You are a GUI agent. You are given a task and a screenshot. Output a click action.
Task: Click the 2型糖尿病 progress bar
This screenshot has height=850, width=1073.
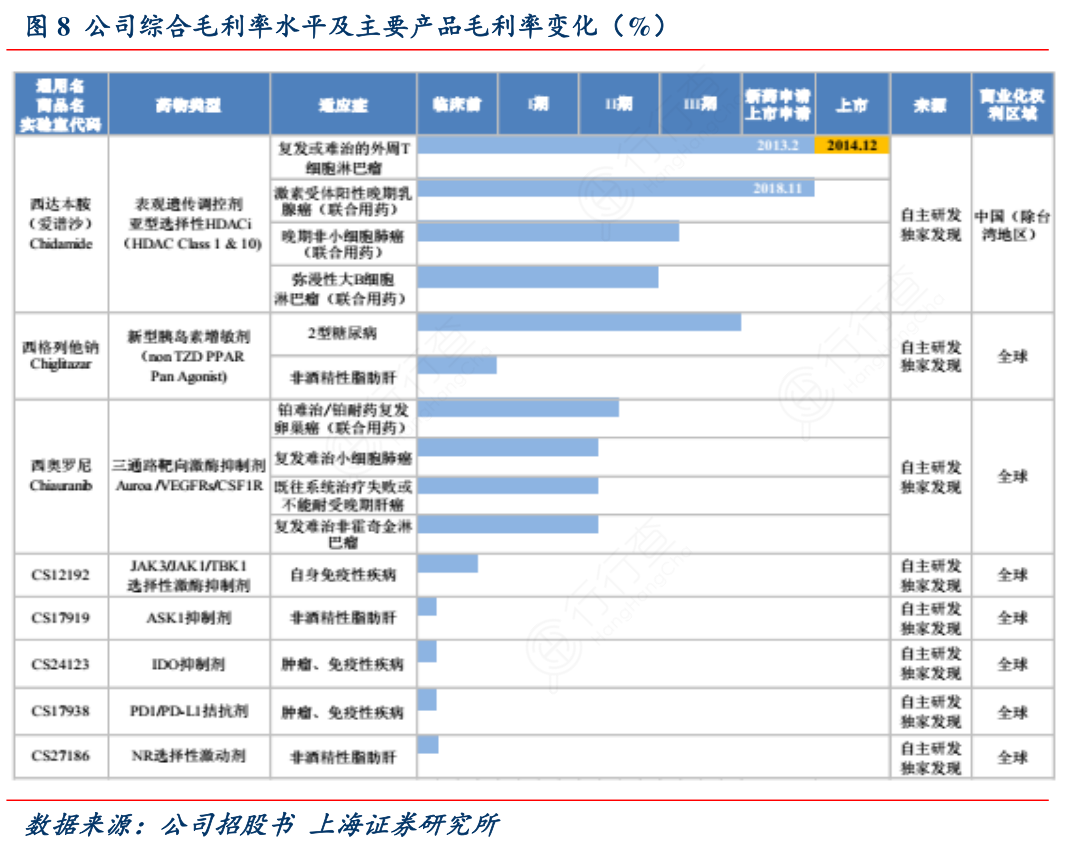pyautogui.click(x=578, y=322)
